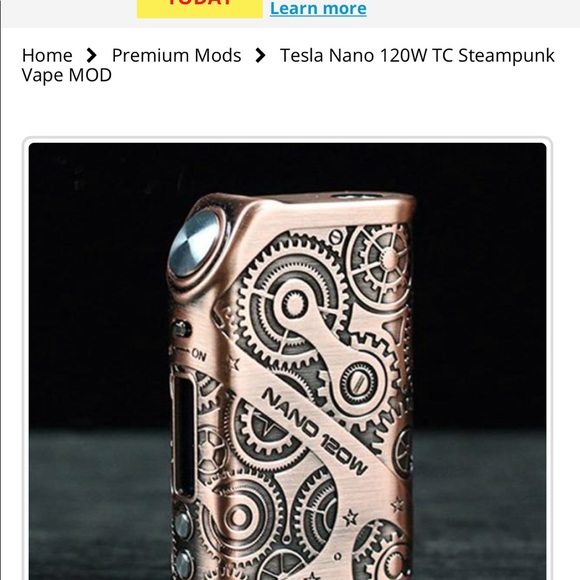Open the Premium Mods breadcrumb category
Viewport: 580px width, 580px height.
(176, 55)
